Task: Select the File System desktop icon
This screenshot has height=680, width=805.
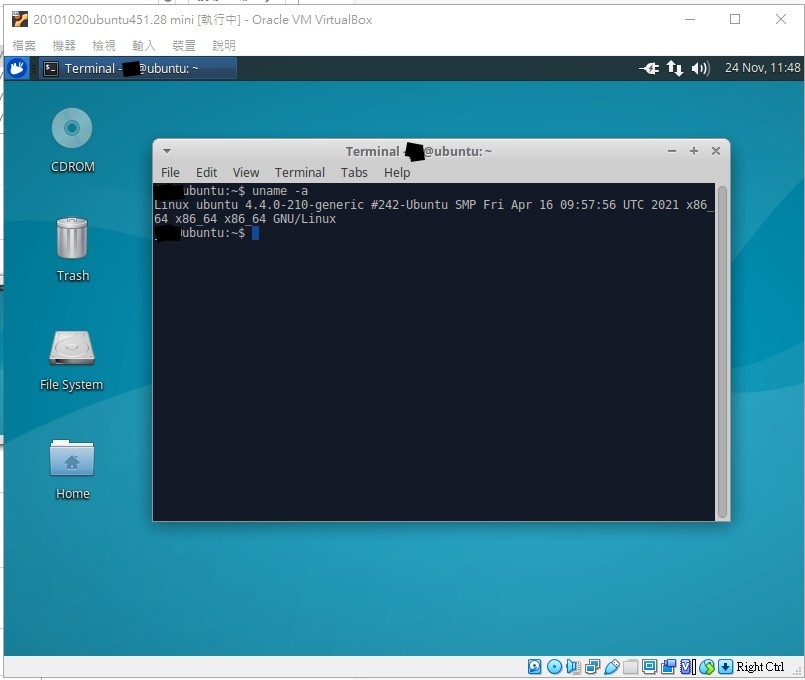Action: pyautogui.click(x=72, y=348)
